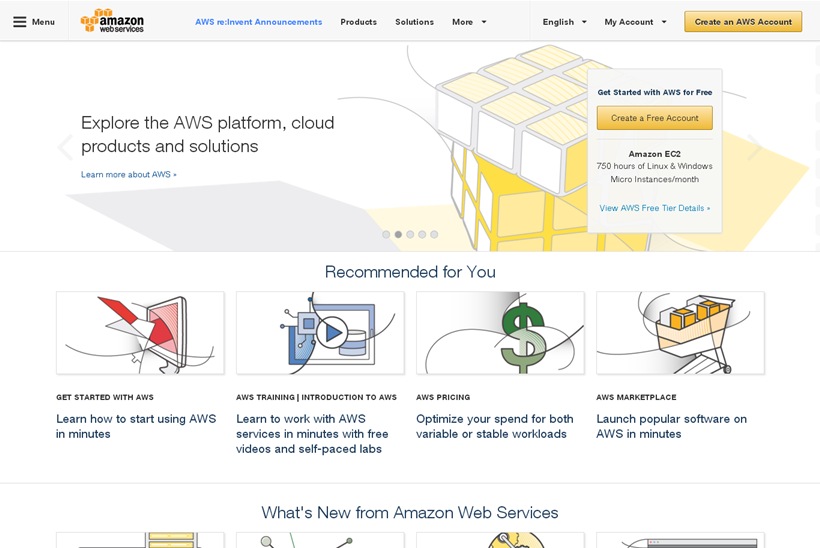Follow the Learn more about AWS link
Screen dimensions: 820x548
129,174
